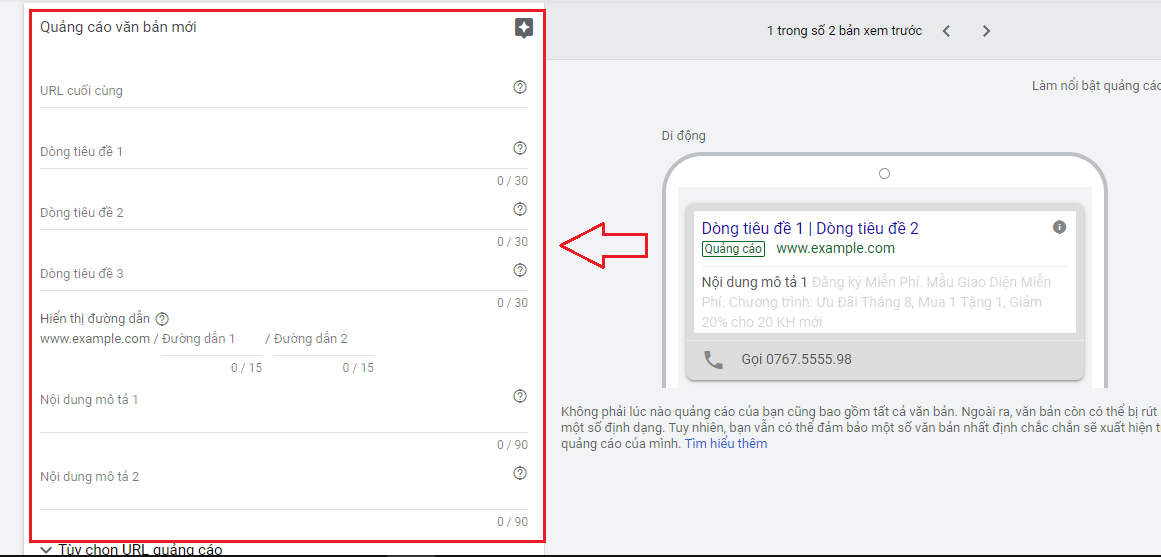Click the ad suggestions sparkle icon

tap(523, 28)
